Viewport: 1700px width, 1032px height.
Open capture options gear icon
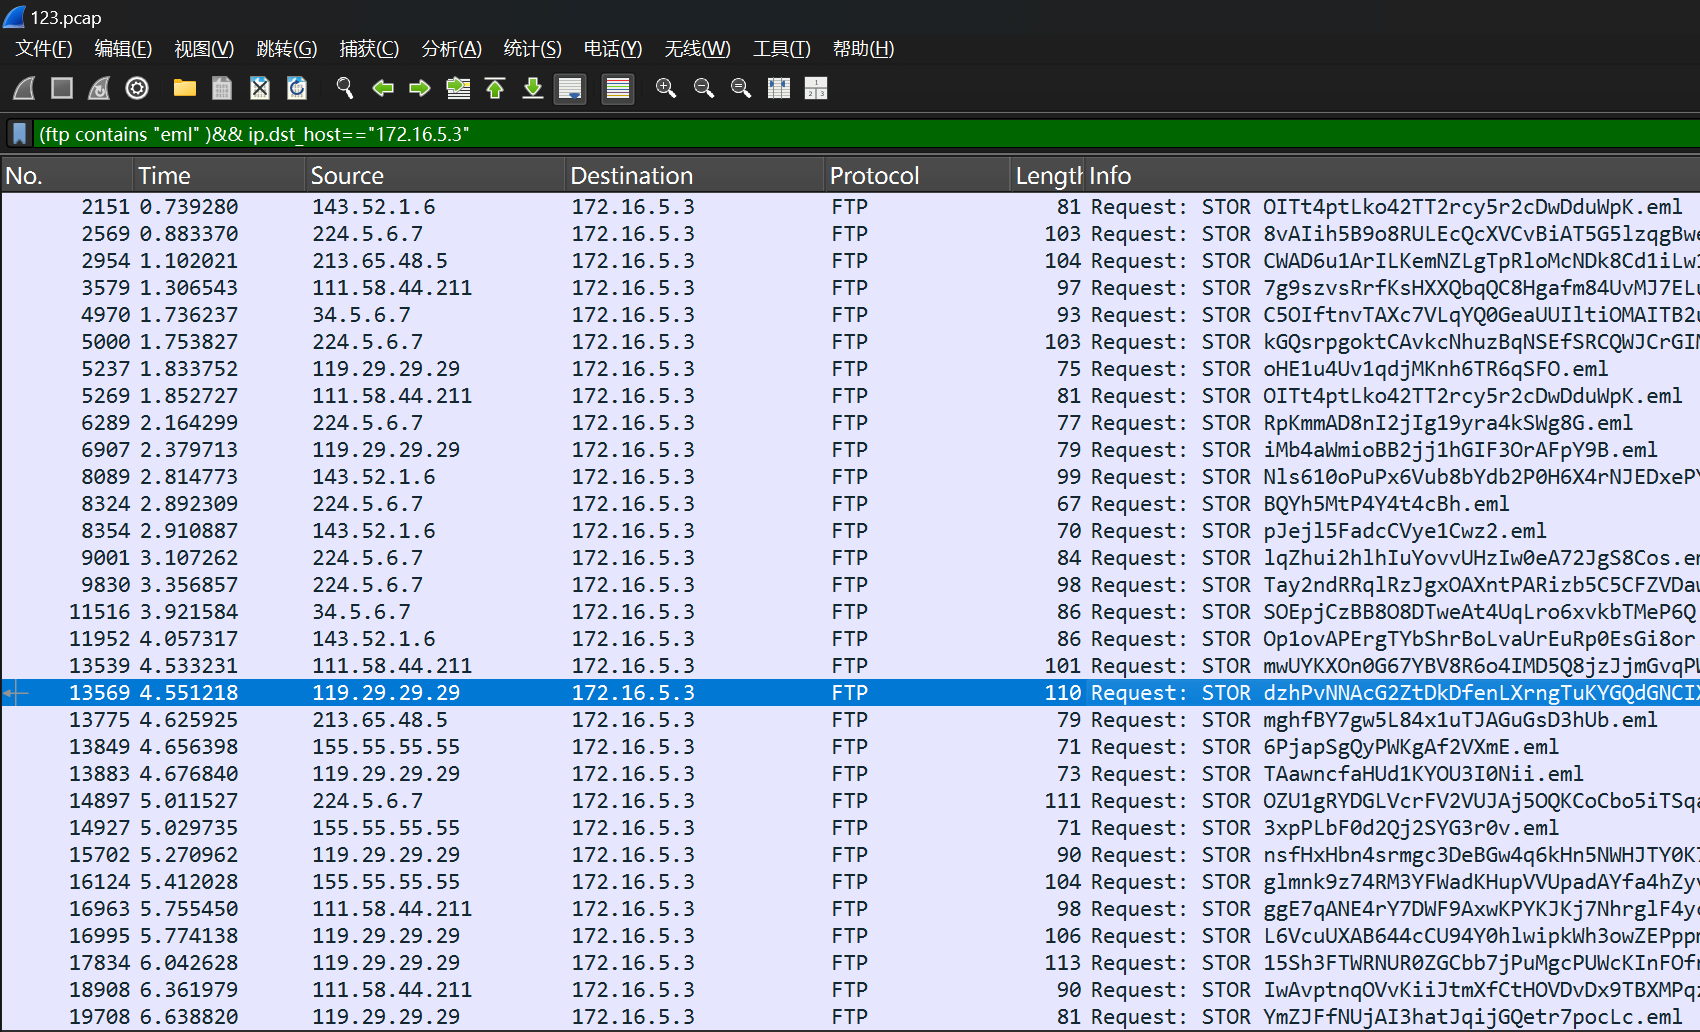coord(137,88)
